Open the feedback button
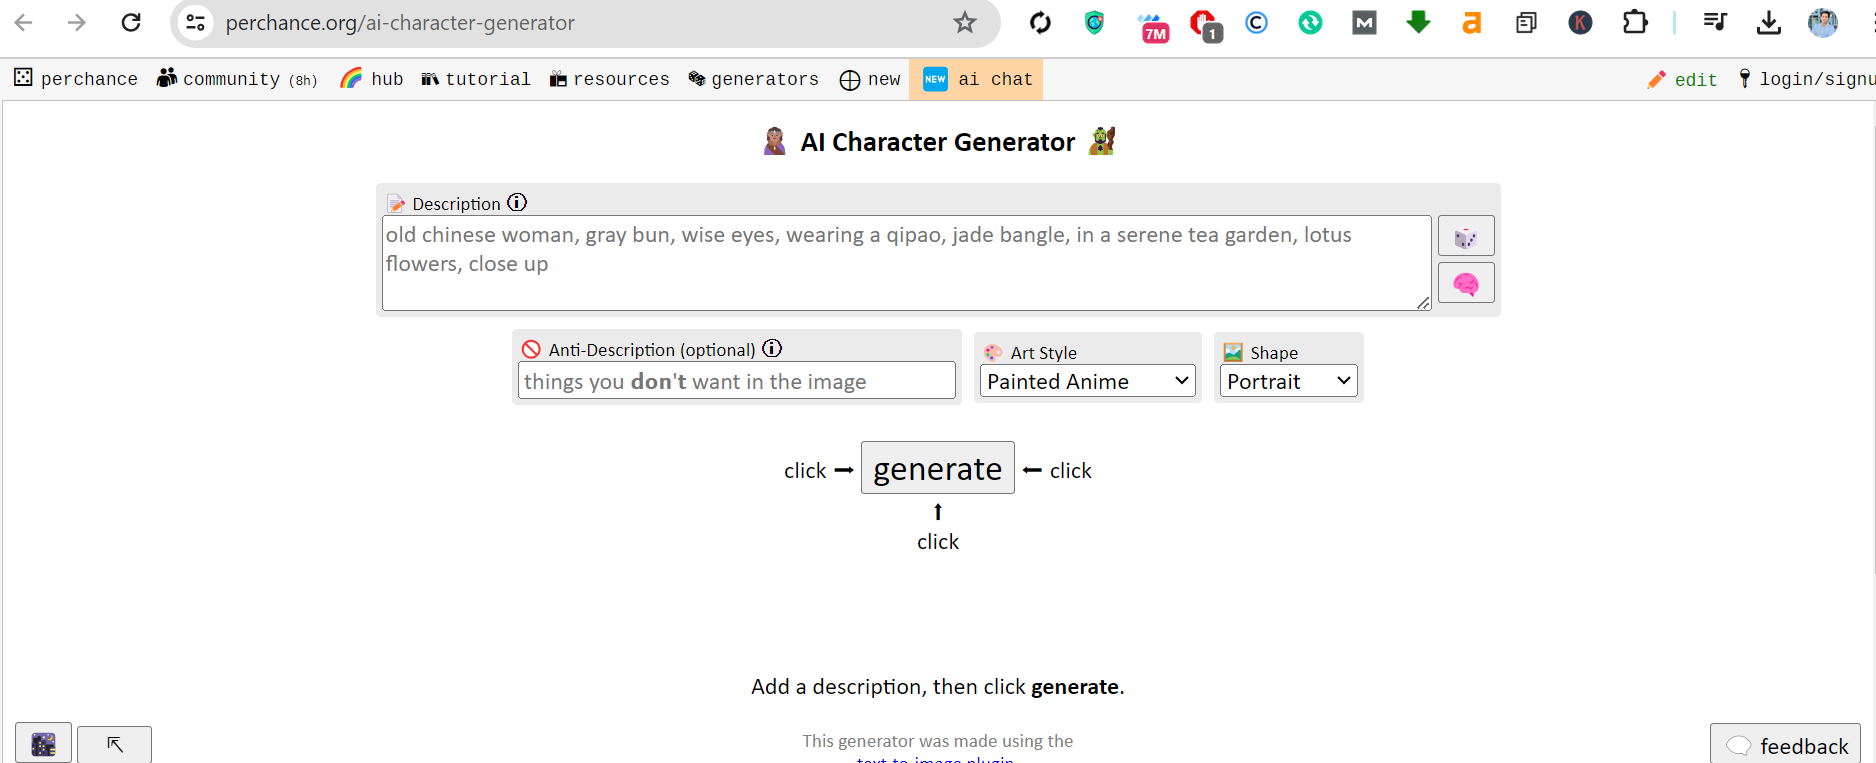This screenshot has width=1876, height=763. click(1786, 746)
